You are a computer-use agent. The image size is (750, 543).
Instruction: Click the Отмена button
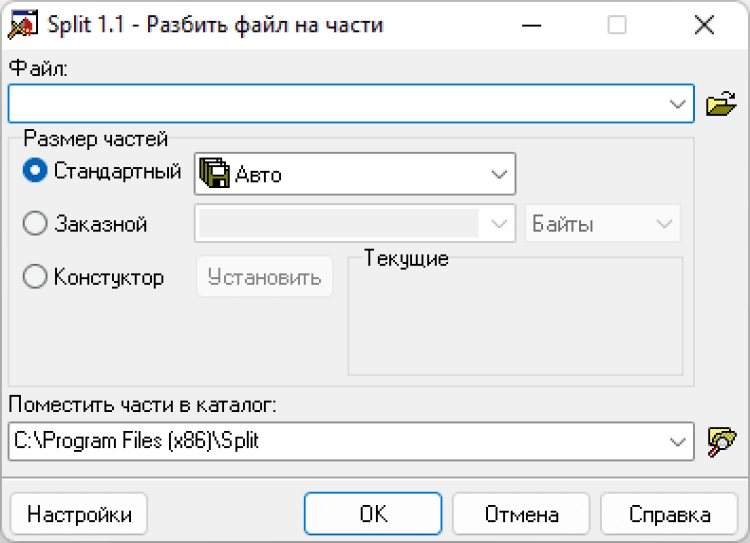pos(521,514)
